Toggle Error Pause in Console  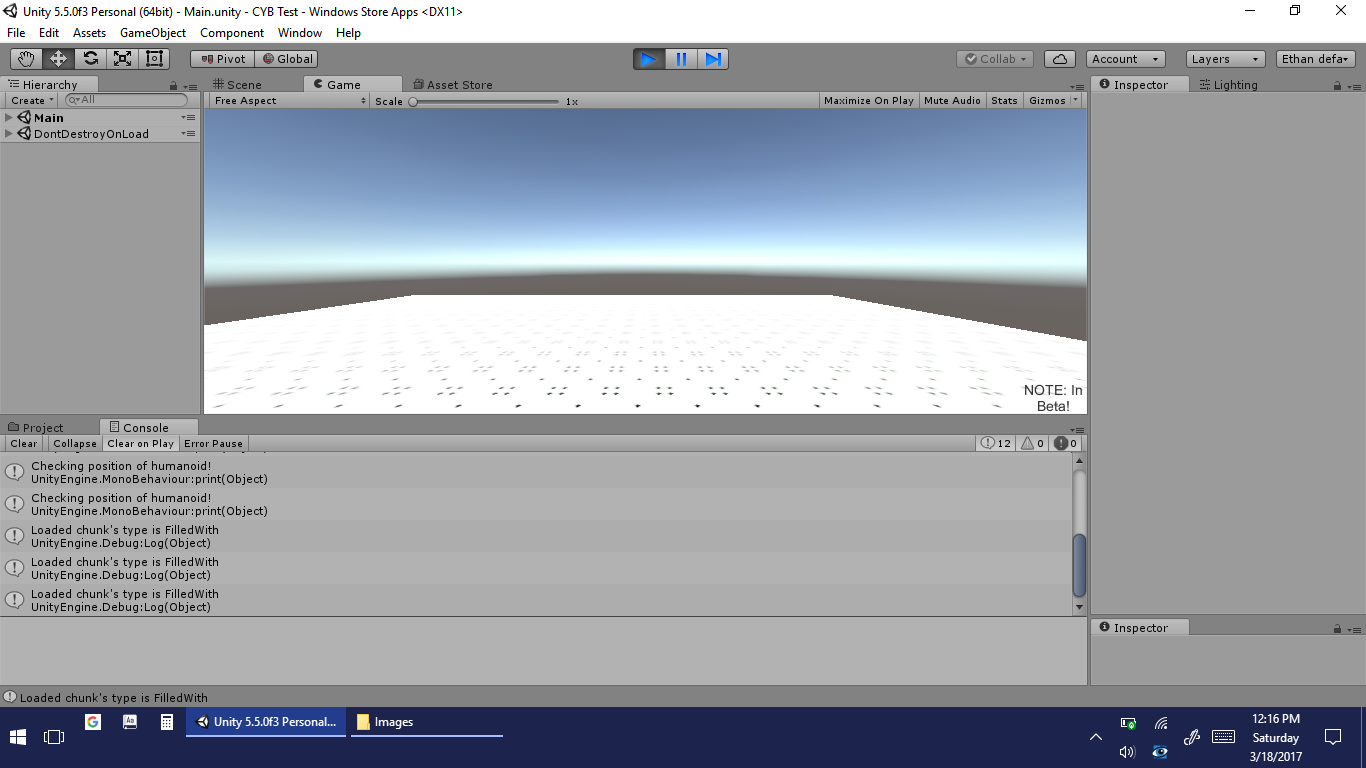[x=213, y=444]
